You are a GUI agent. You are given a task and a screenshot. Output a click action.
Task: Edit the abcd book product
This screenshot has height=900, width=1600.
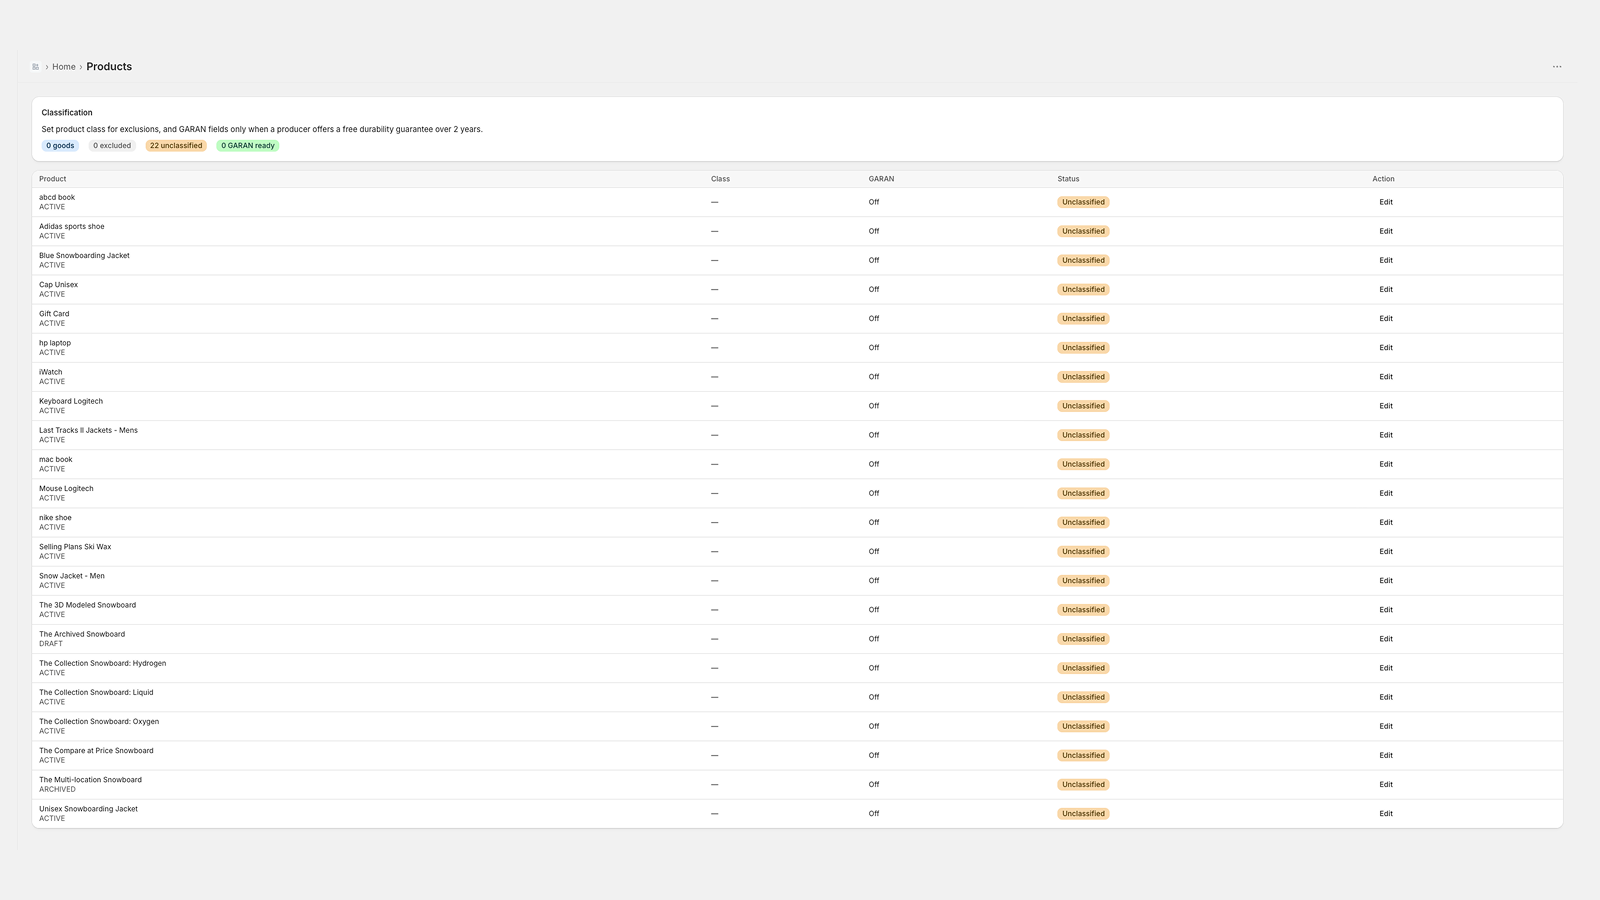click(x=1386, y=202)
